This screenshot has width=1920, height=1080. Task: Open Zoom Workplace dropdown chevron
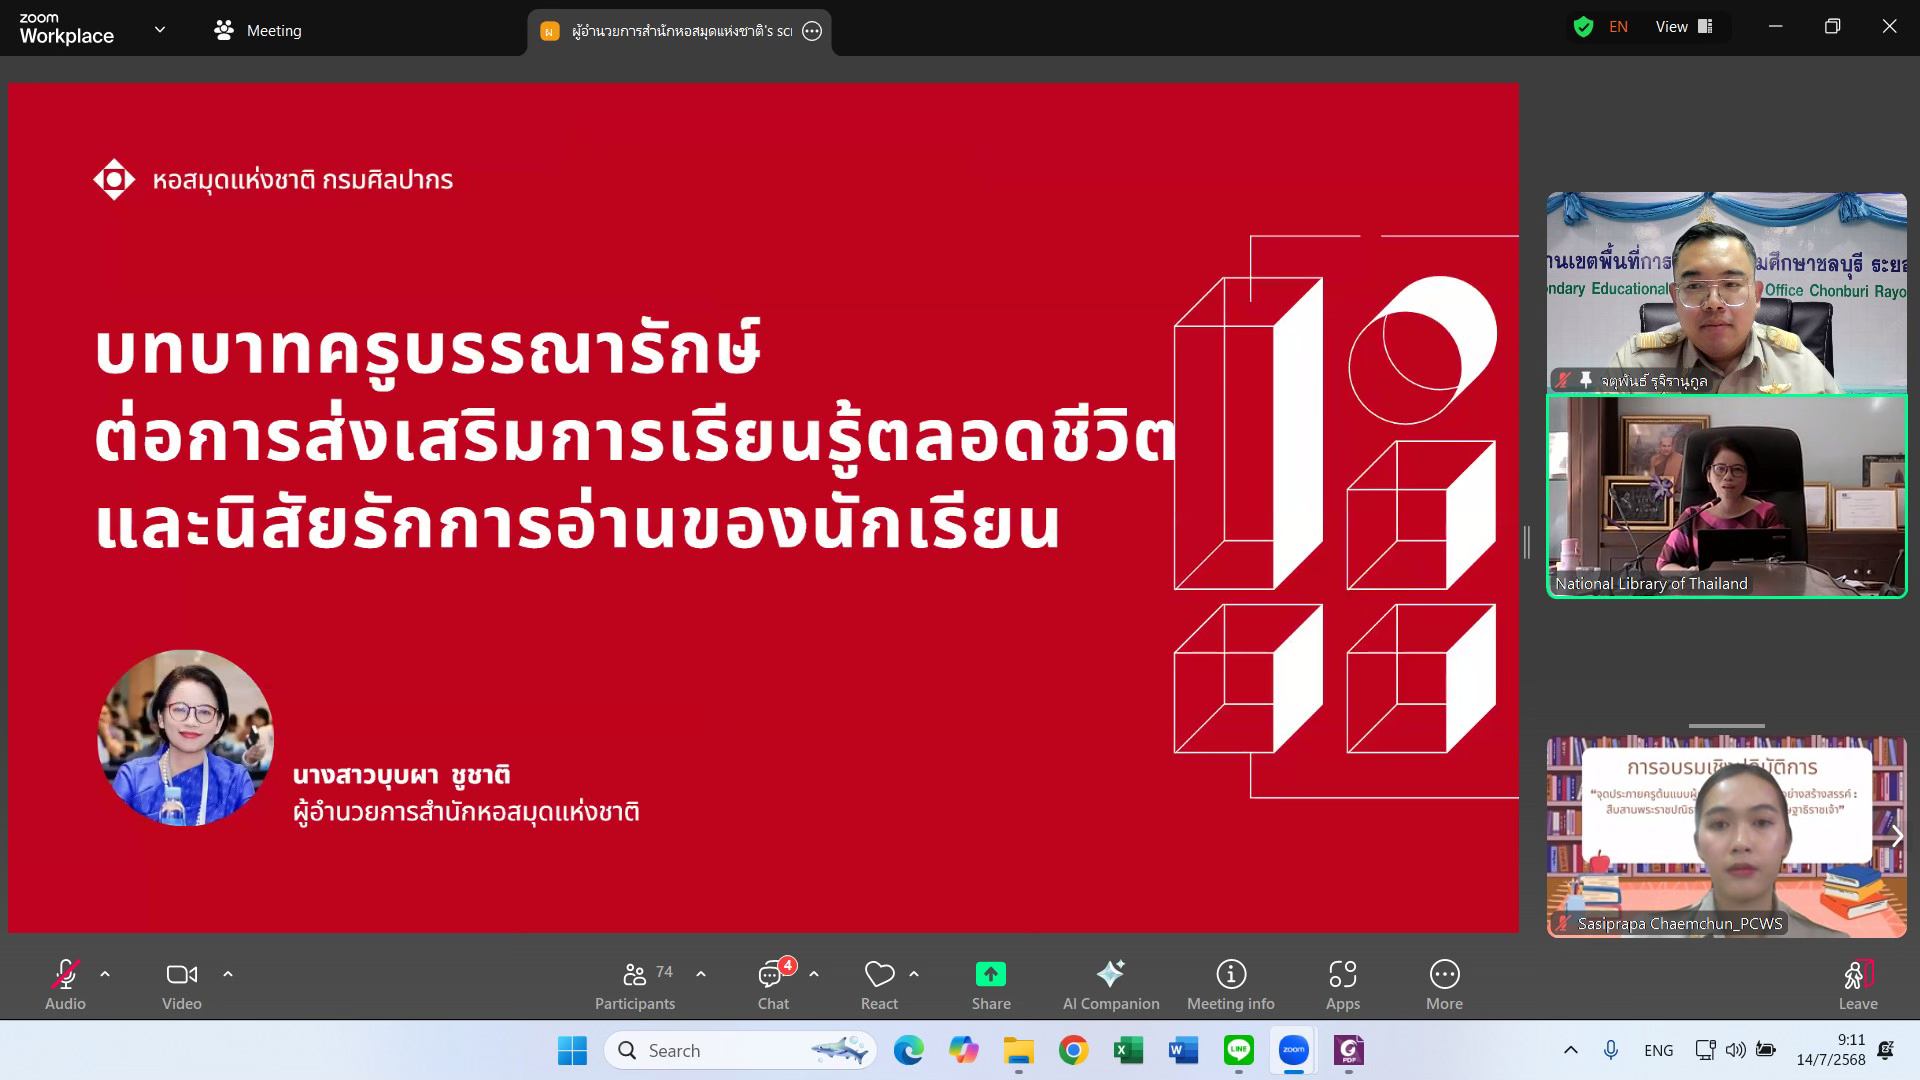point(160,30)
